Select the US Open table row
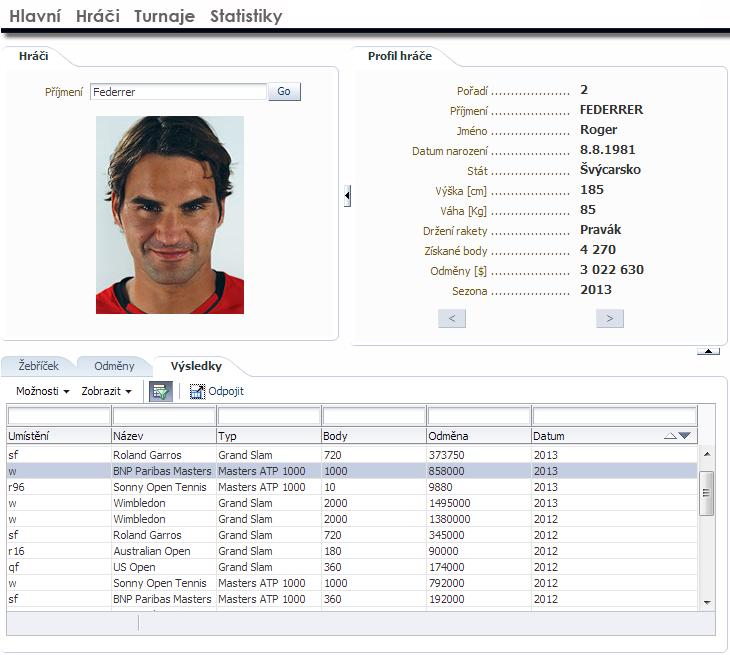The height and width of the screenshot is (655, 730). click(x=352, y=567)
